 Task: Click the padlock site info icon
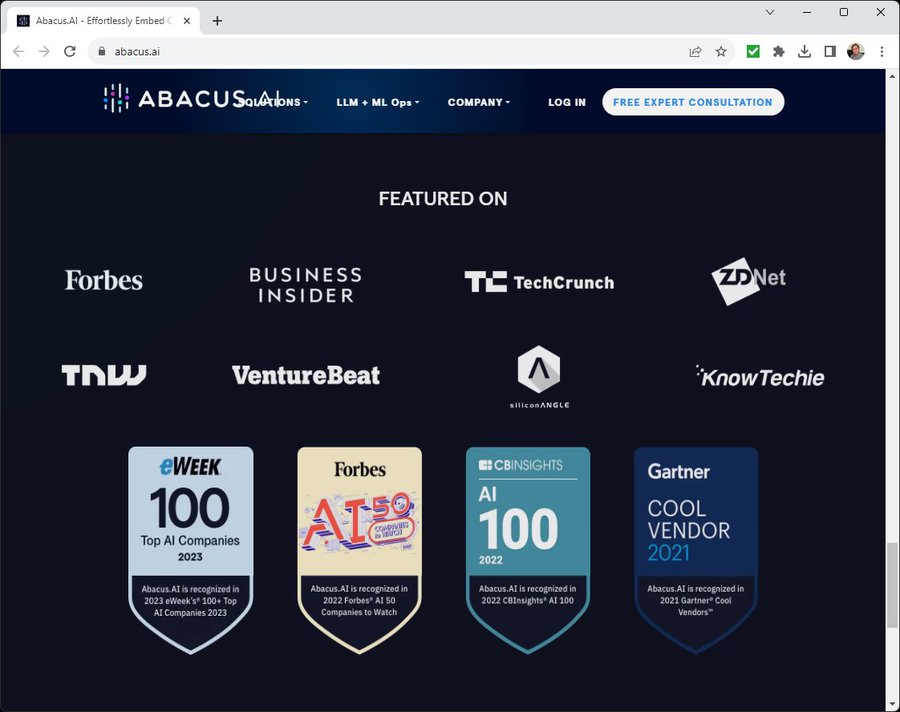102,52
